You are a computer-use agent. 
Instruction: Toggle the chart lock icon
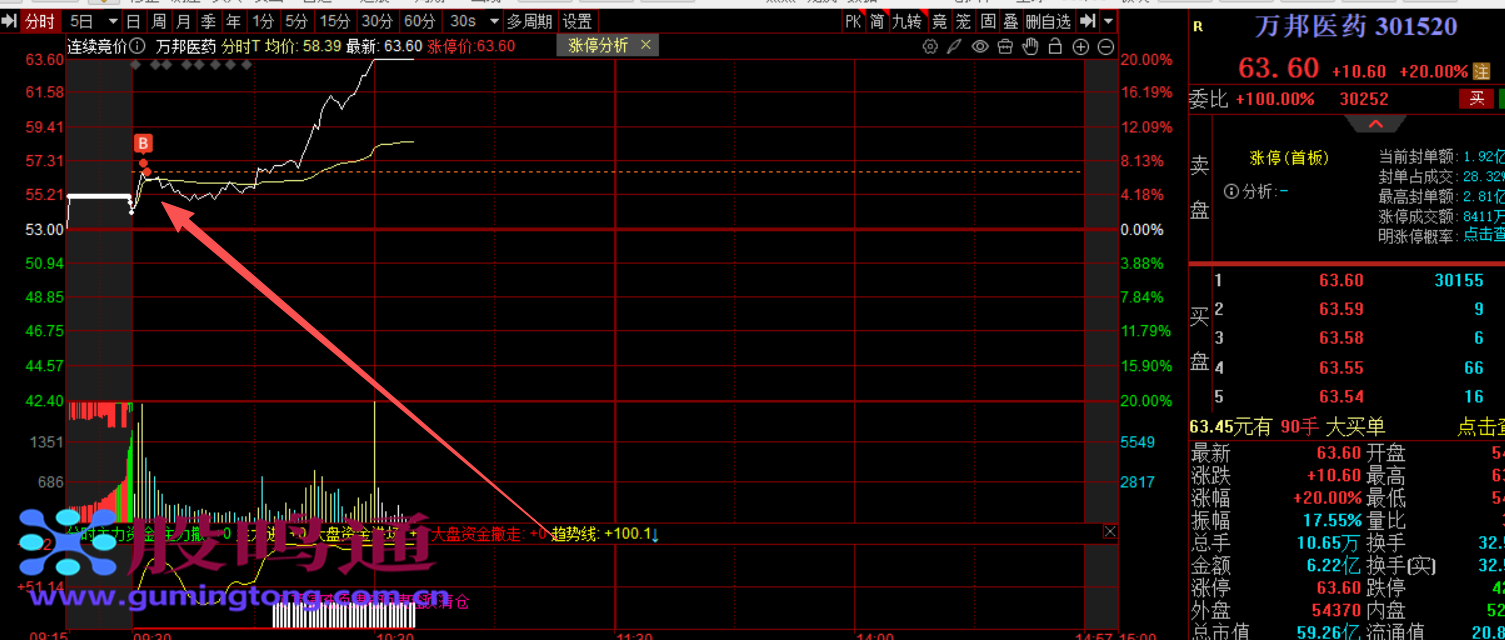pos(1055,46)
